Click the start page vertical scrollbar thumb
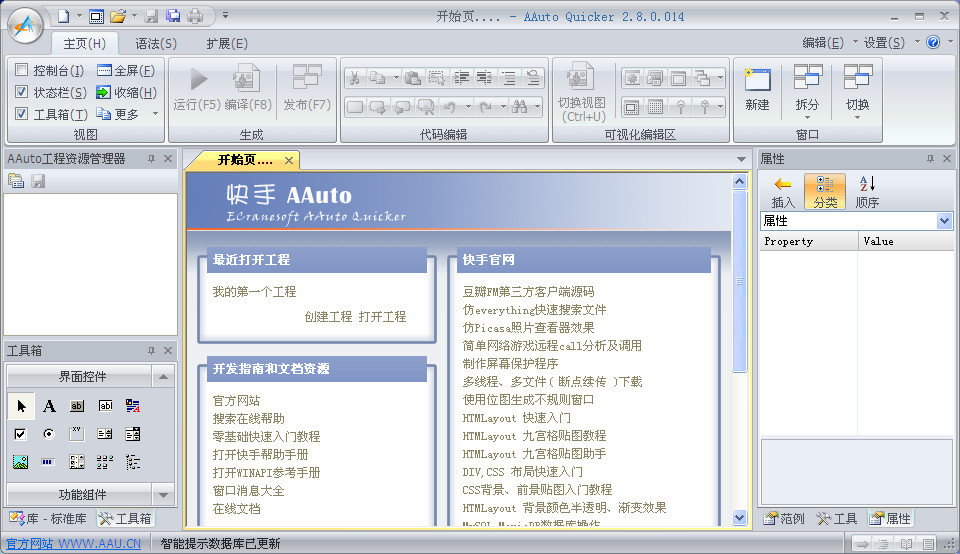Viewport: 960px width, 554px height. 740,281
